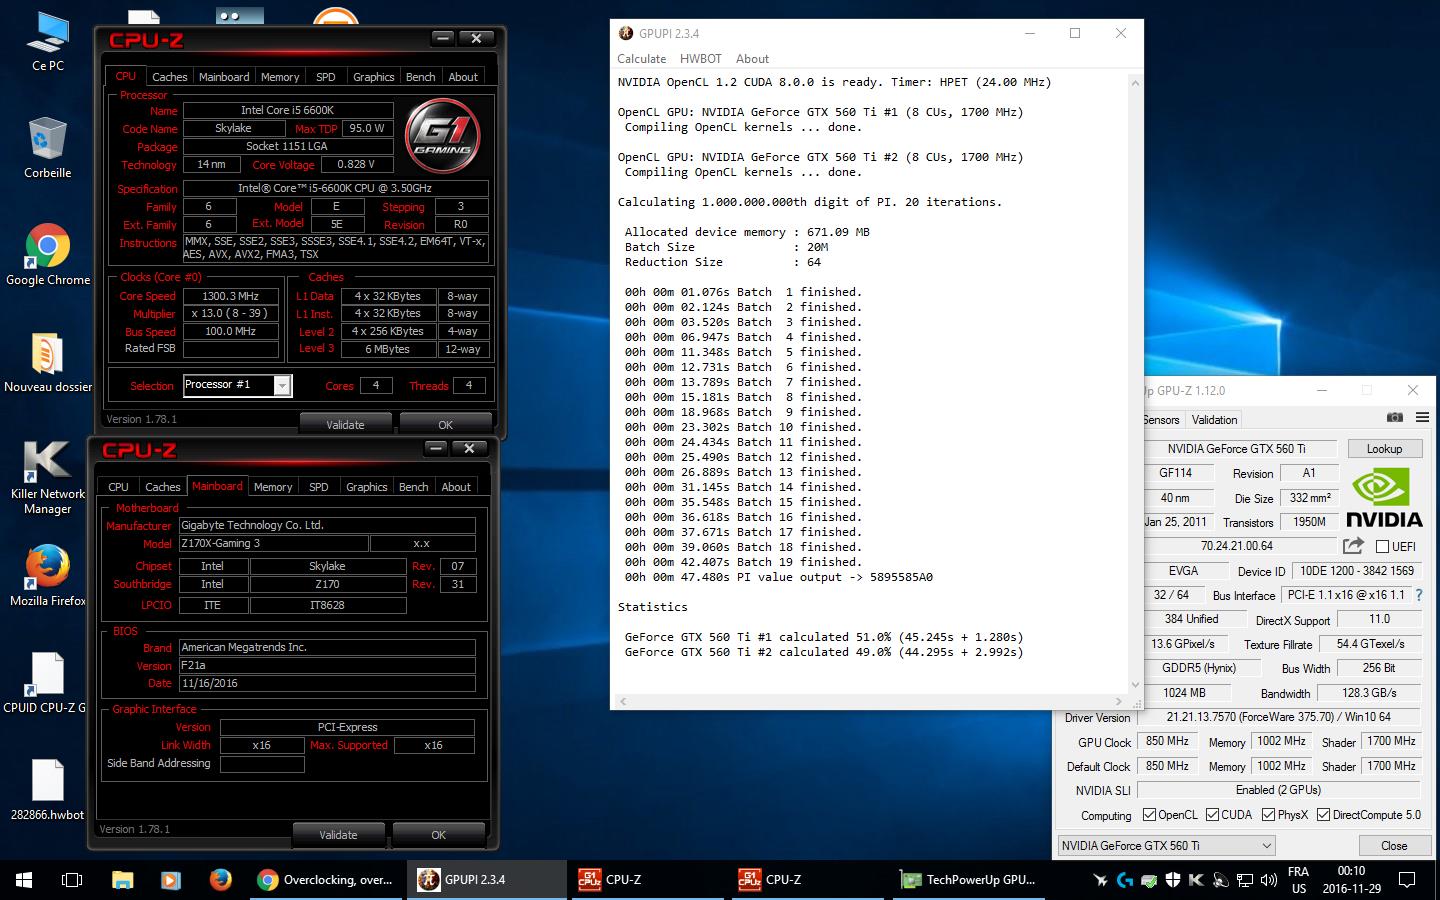Click the GPUPI scrollbar up arrow
The height and width of the screenshot is (900, 1440).
click(x=1135, y=84)
